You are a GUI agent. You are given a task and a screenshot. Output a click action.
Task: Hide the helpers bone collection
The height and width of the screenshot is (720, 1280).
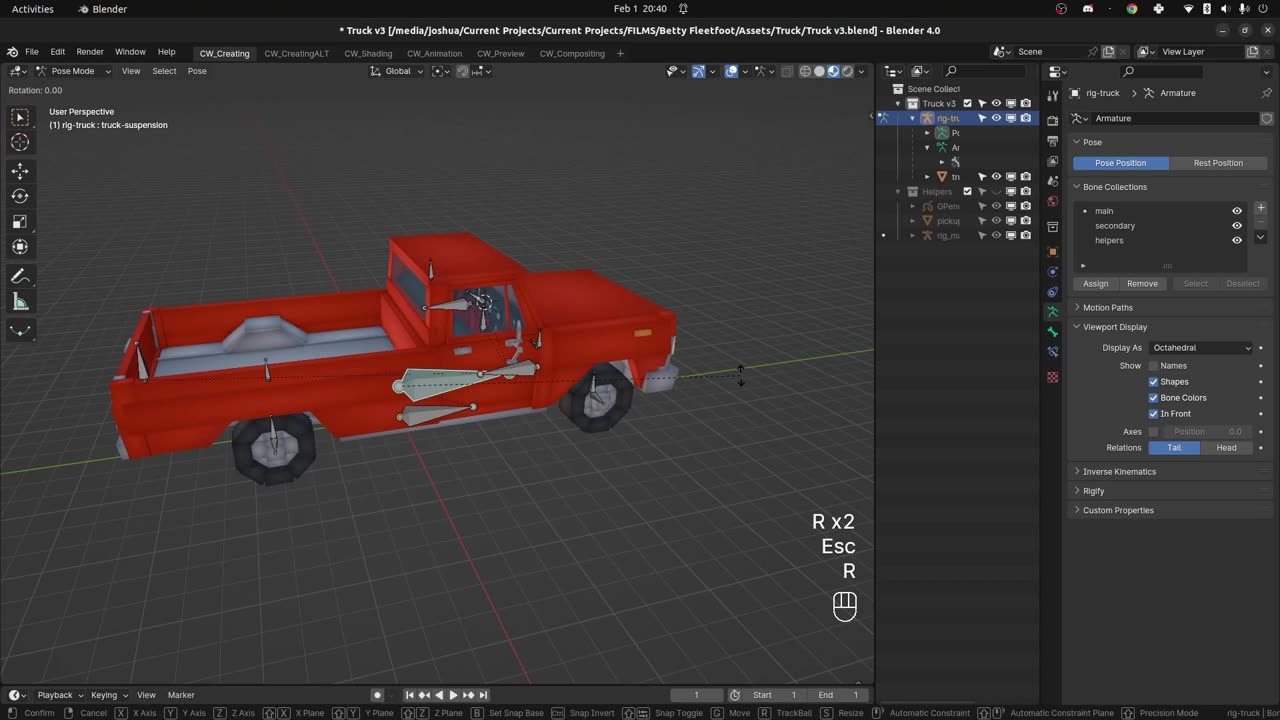[x=1237, y=240]
